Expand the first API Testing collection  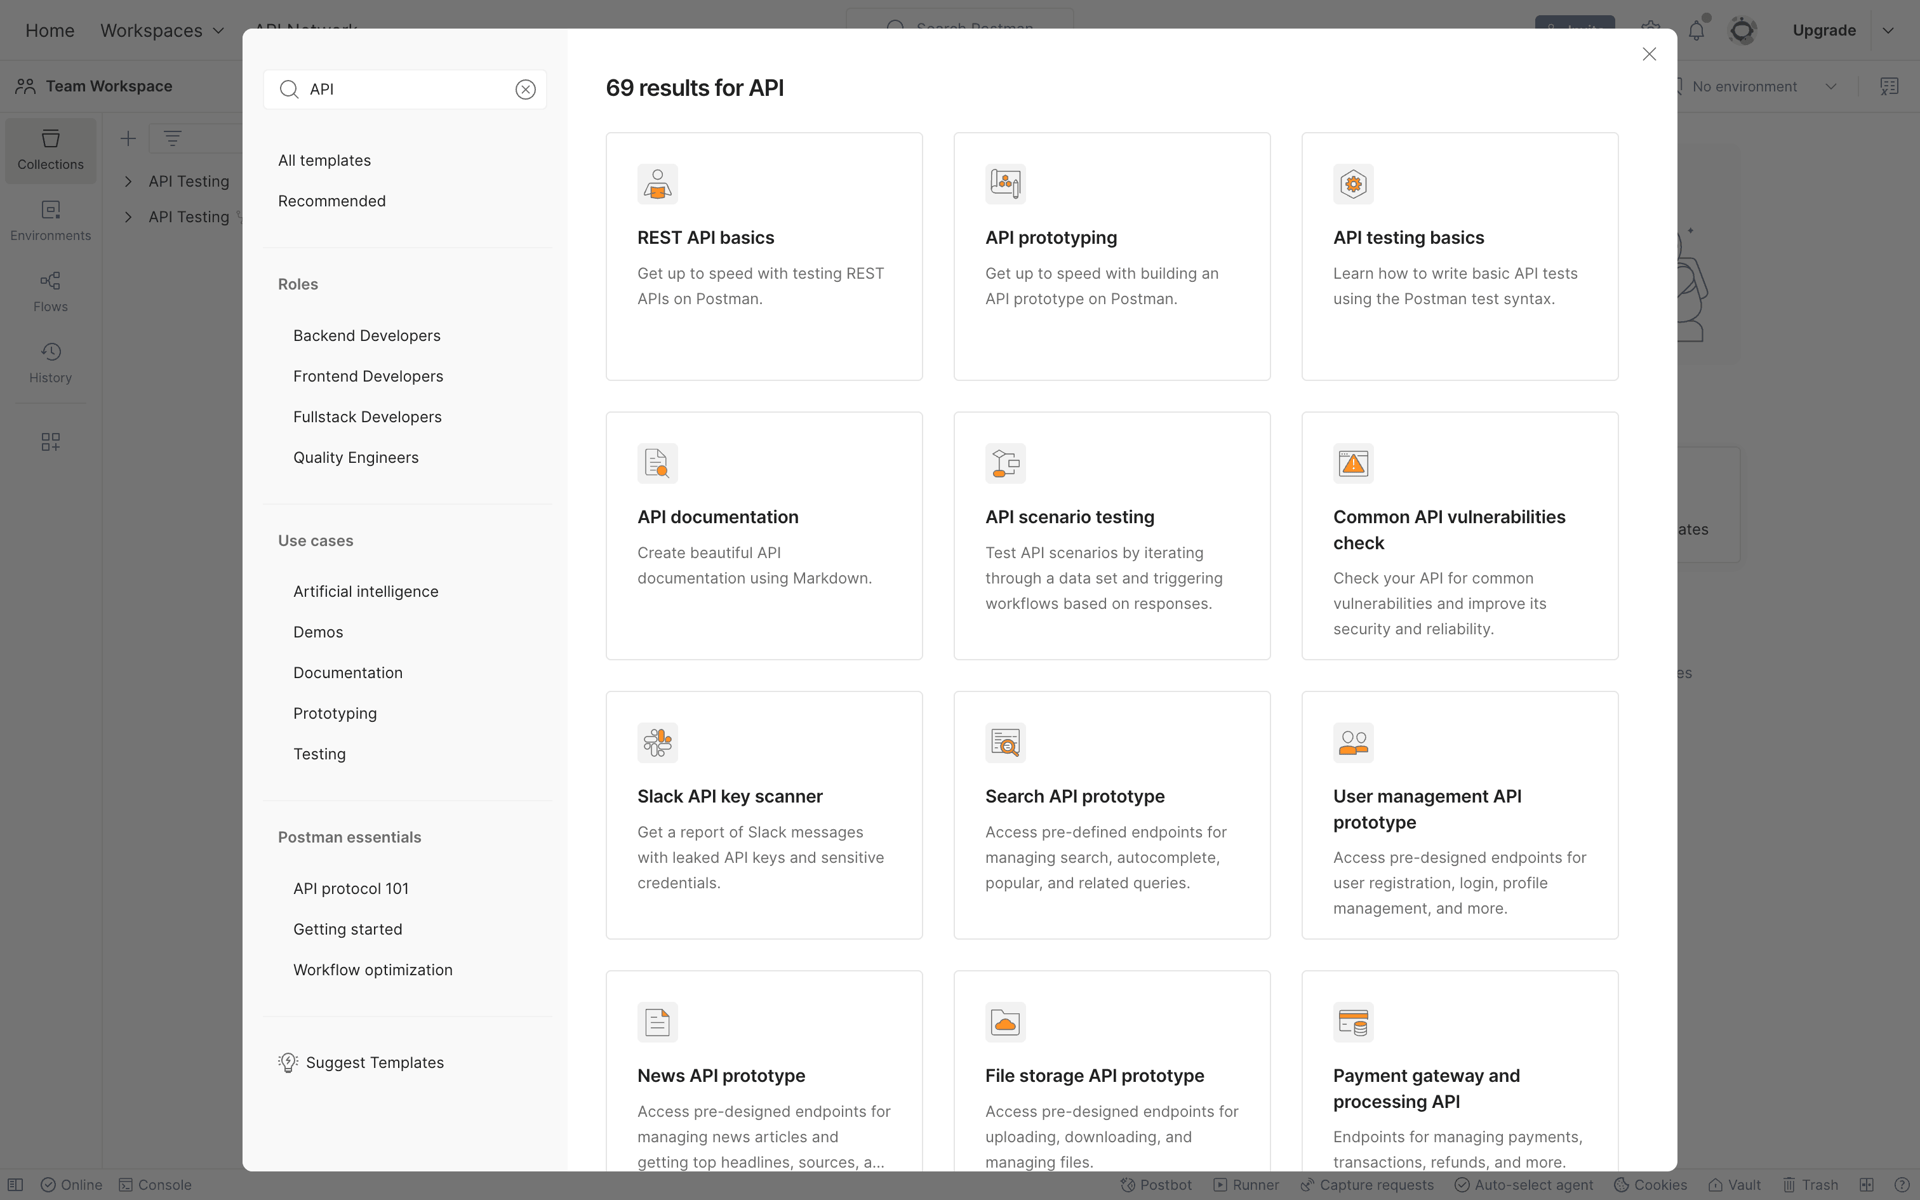(128, 181)
